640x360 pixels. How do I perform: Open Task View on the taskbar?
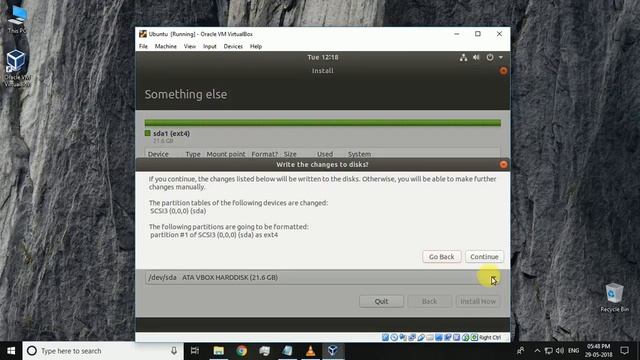coord(195,351)
